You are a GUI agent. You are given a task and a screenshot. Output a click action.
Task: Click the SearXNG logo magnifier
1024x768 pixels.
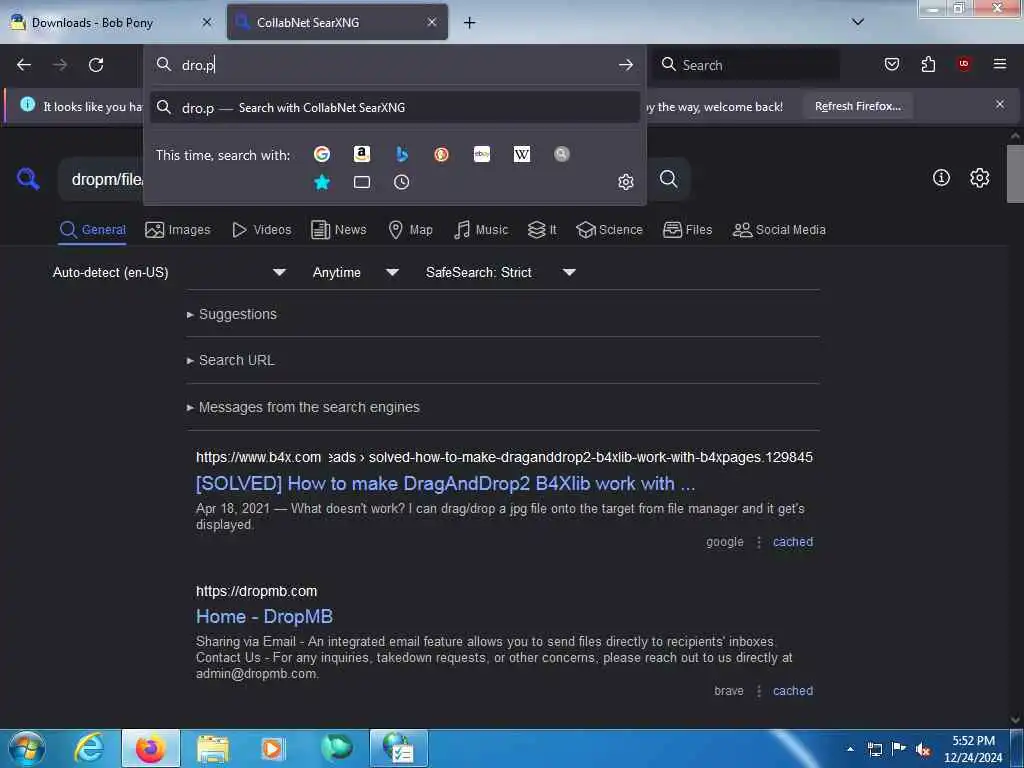point(28,178)
